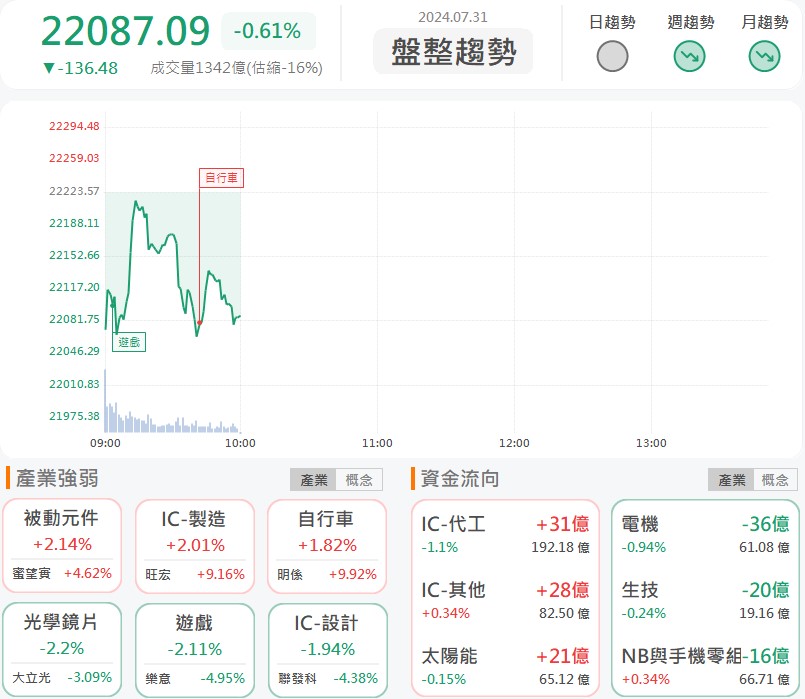
Task: Select the 產業 tab under 產業強弱
Action: click(313, 480)
